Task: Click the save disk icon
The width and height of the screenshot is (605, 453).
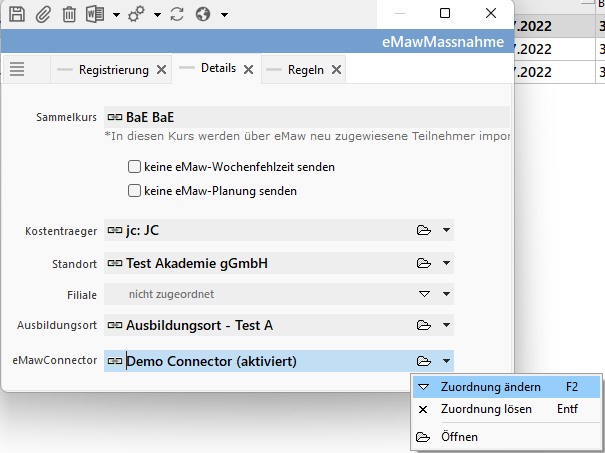Action: coord(17,14)
